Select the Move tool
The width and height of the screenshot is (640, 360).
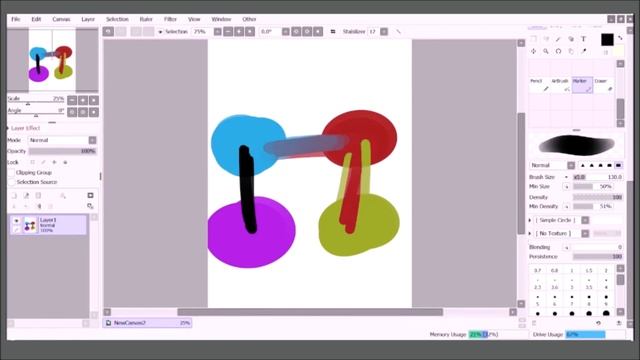[533, 51]
